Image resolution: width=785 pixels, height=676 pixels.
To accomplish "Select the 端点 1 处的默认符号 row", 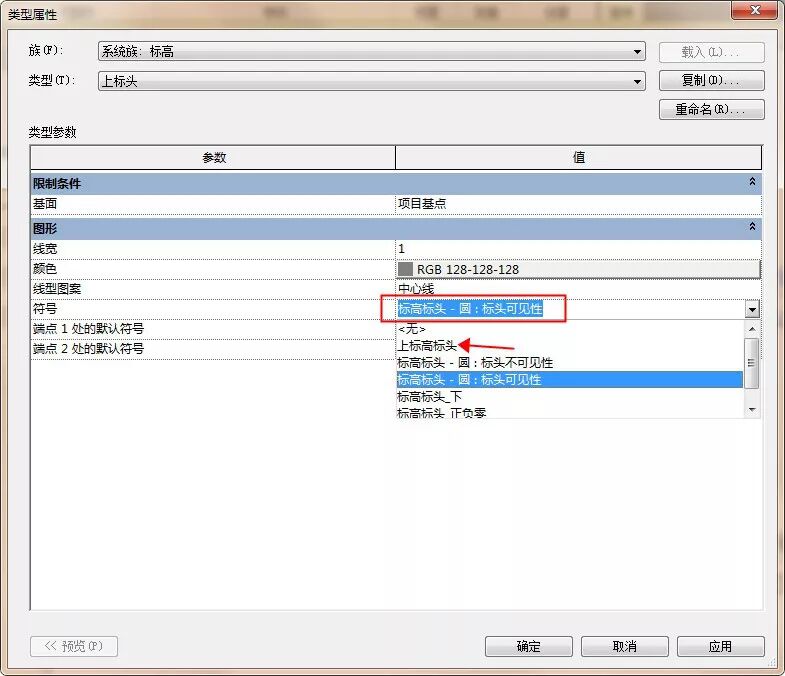I will [213, 329].
